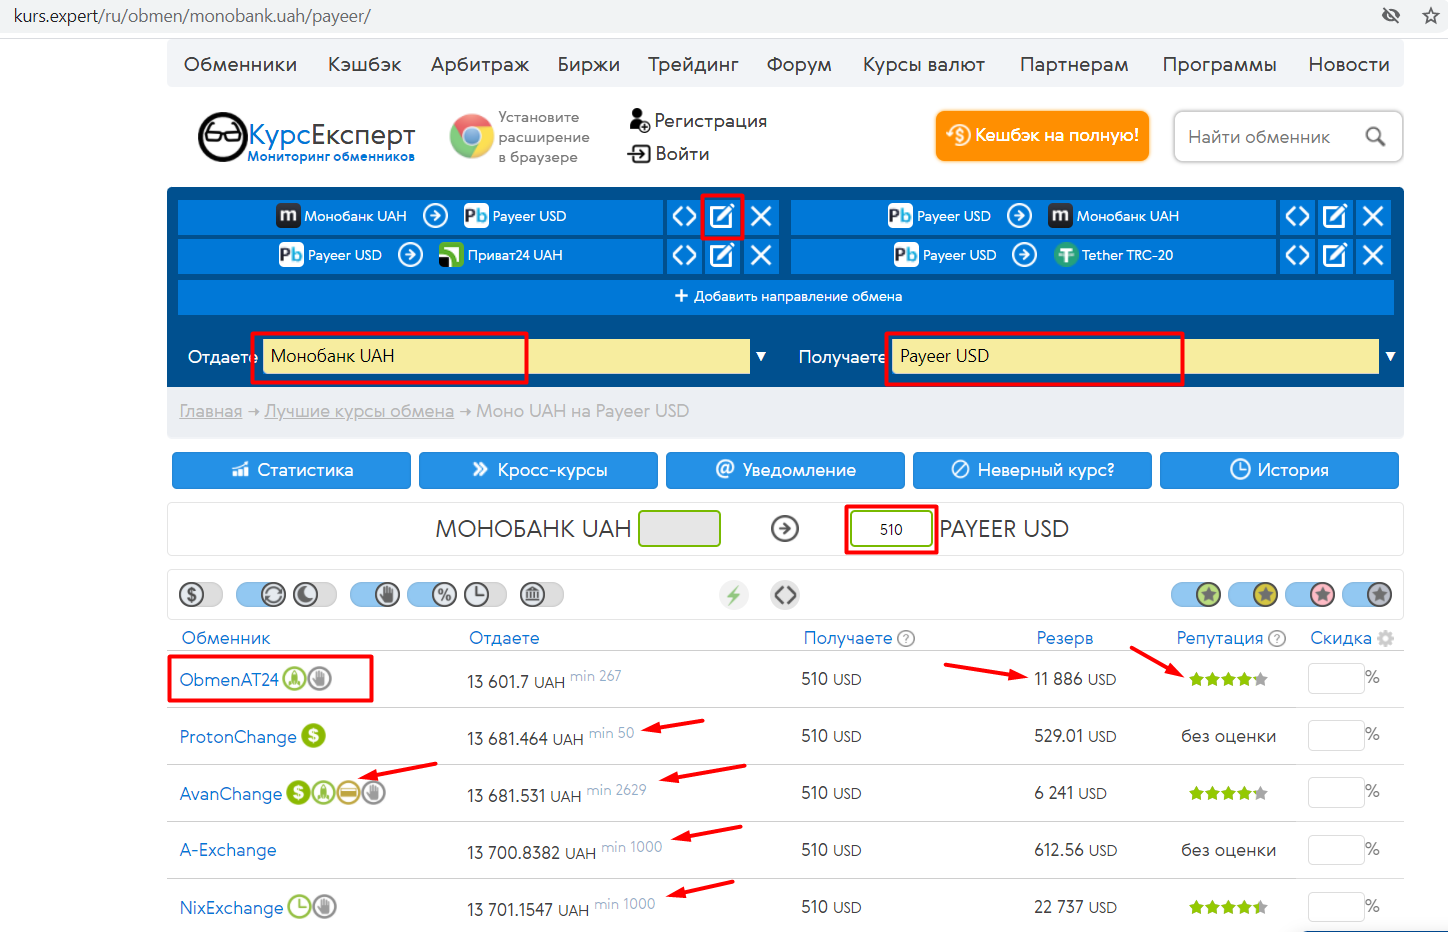
Task: Navigate to Курсы валют
Action: [924, 64]
